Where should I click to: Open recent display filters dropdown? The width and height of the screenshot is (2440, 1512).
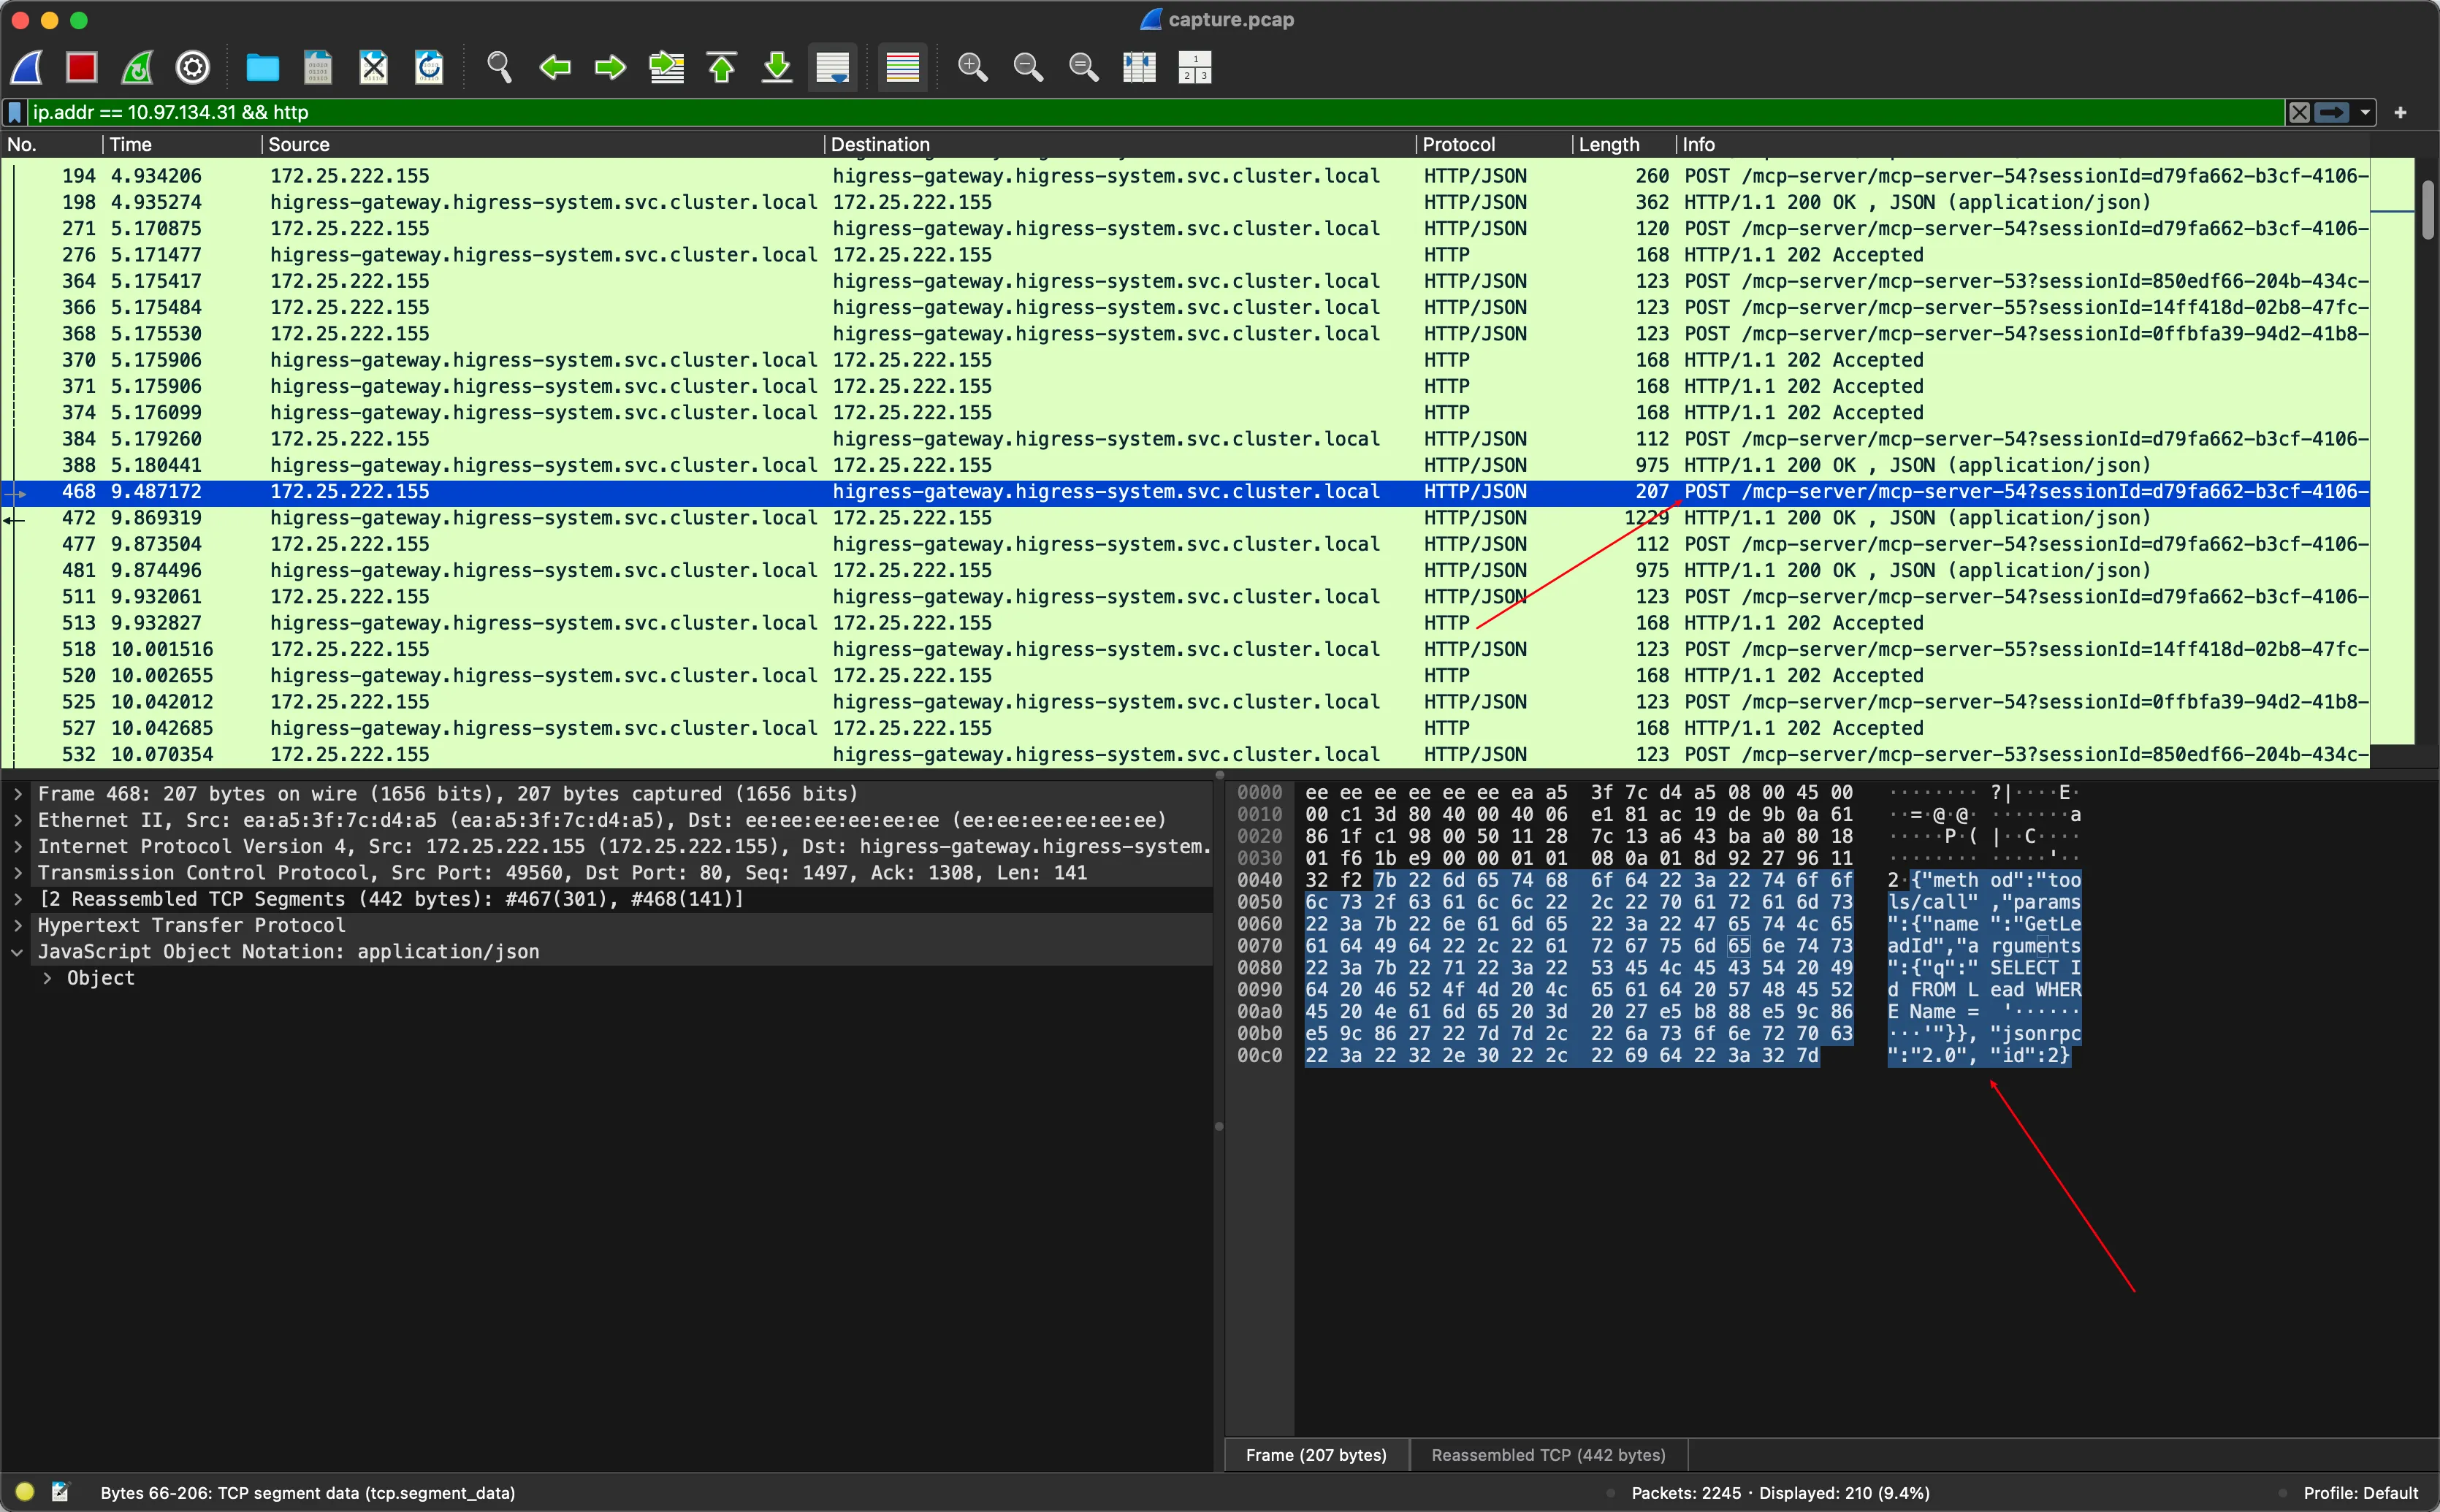[x=2365, y=112]
